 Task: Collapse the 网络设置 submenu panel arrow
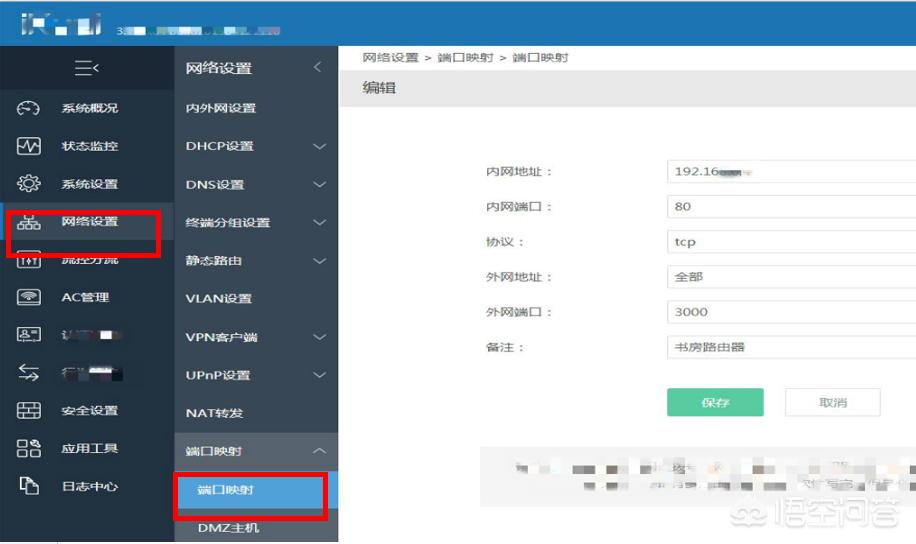(x=317, y=67)
